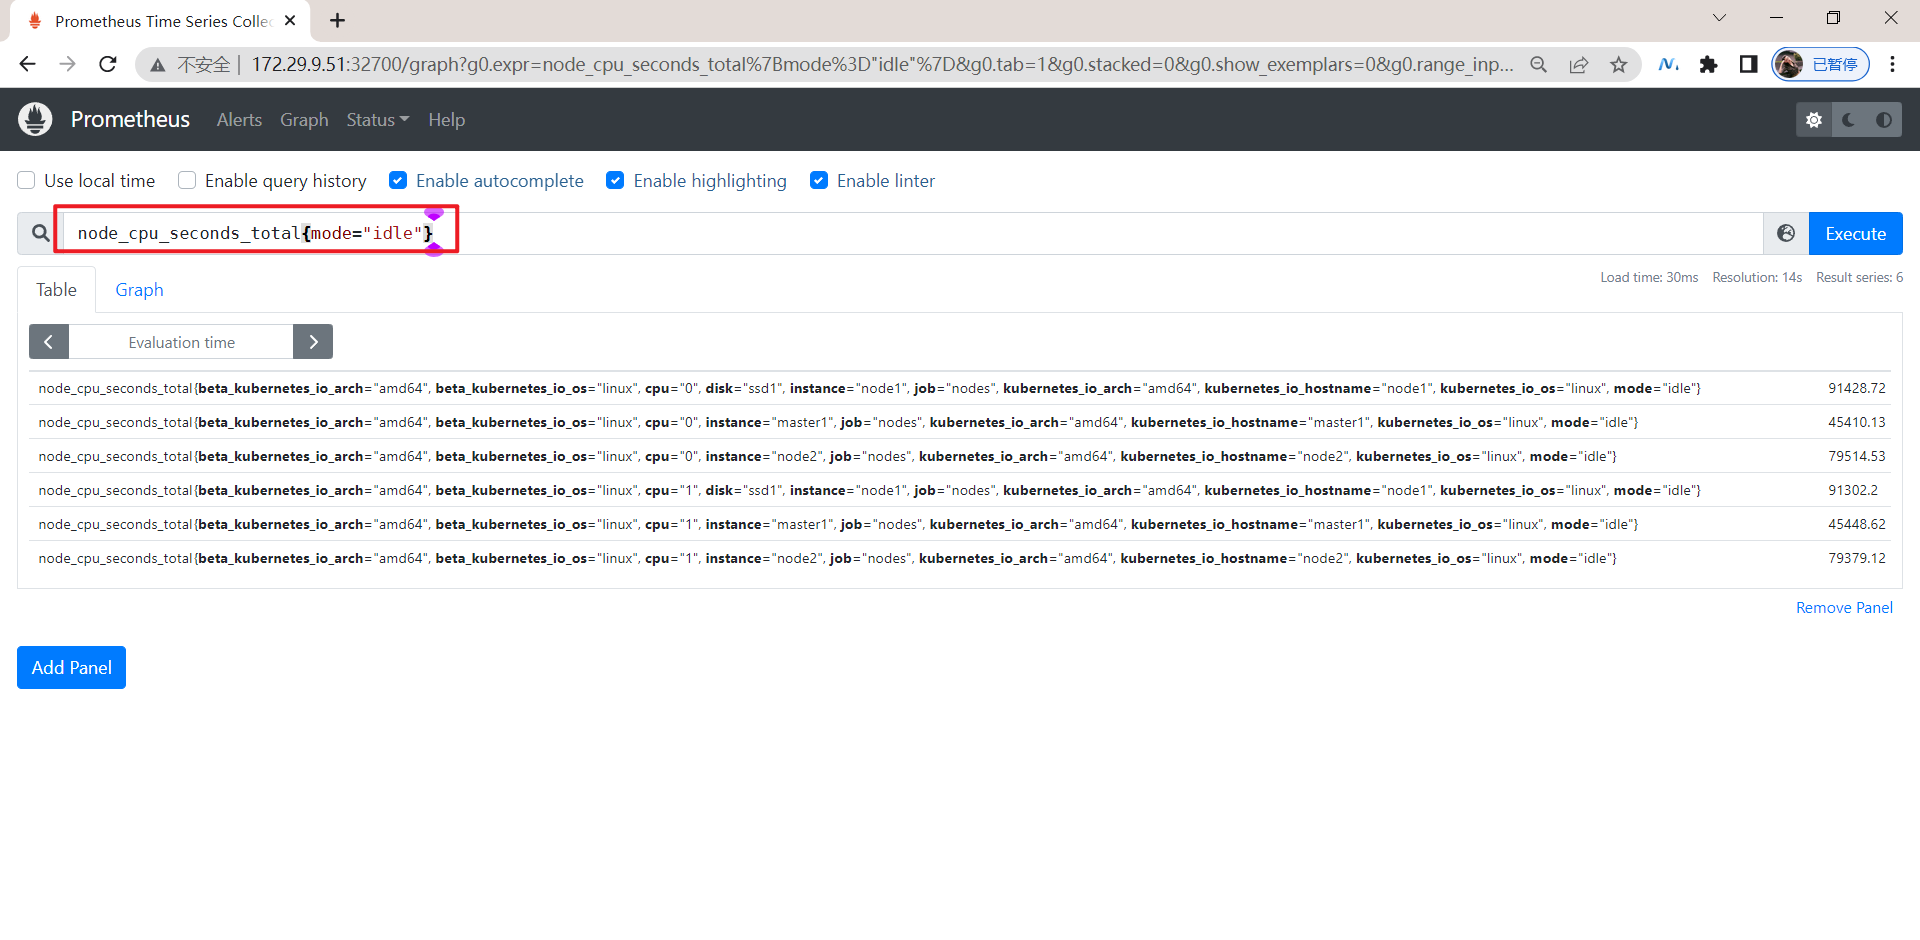Open the Help nav item
Viewport: 1920px width, 940px height.
pyautogui.click(x=446, y=120)
